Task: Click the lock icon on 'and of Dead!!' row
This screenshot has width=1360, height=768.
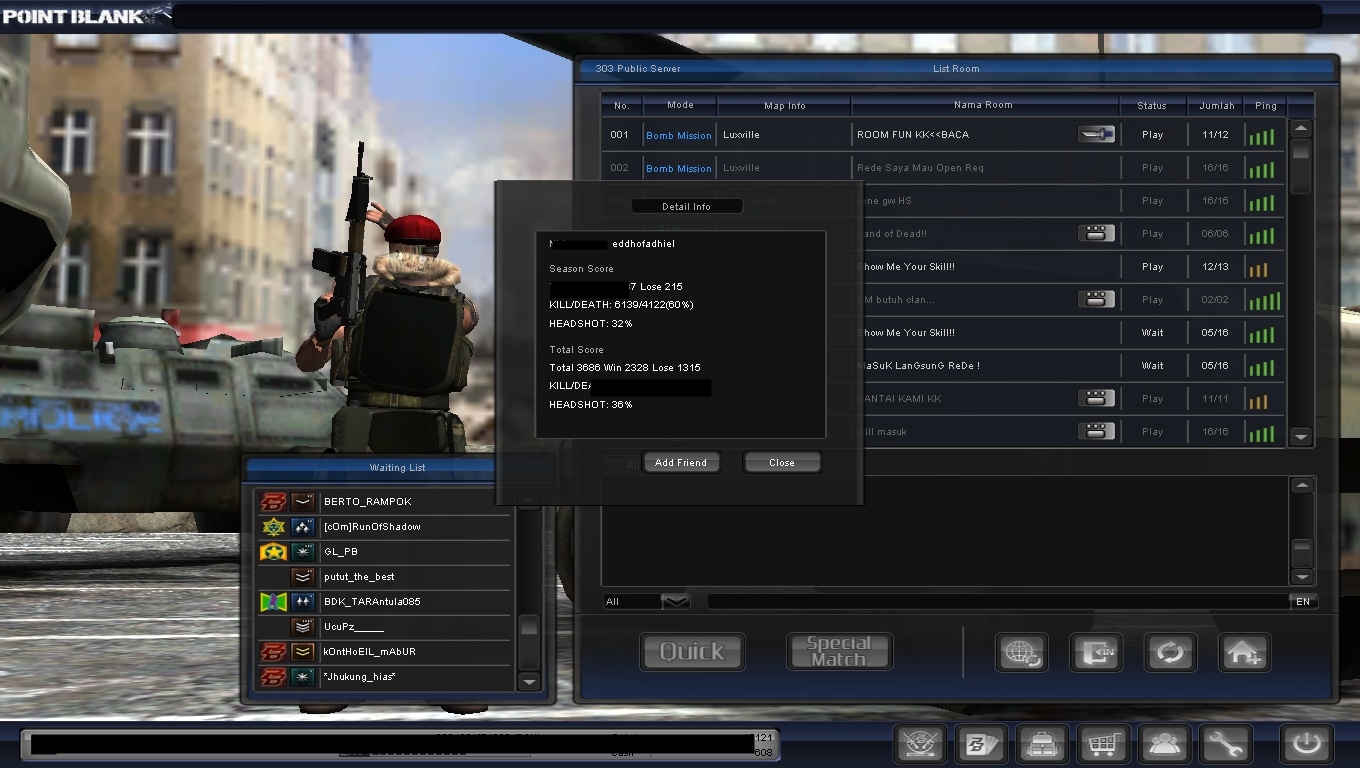Action: 1096,233
